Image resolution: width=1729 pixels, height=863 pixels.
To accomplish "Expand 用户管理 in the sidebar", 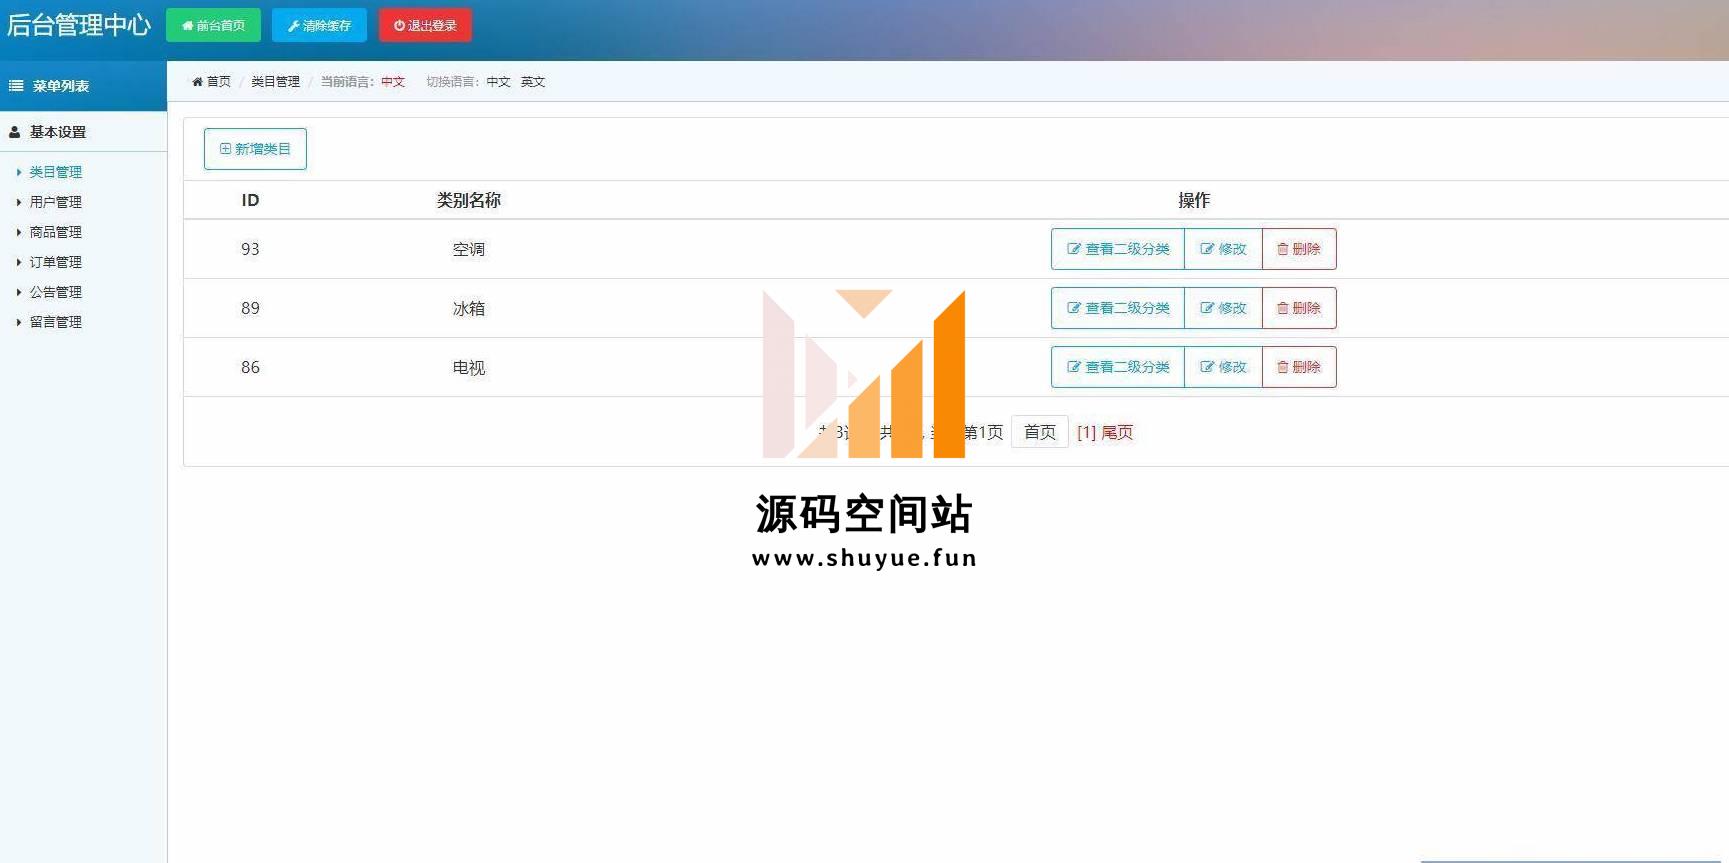I will (55, 202).
